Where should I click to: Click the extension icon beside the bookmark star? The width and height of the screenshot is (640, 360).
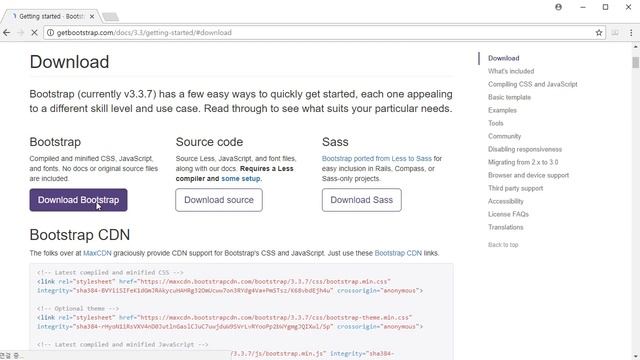(615, 33)
